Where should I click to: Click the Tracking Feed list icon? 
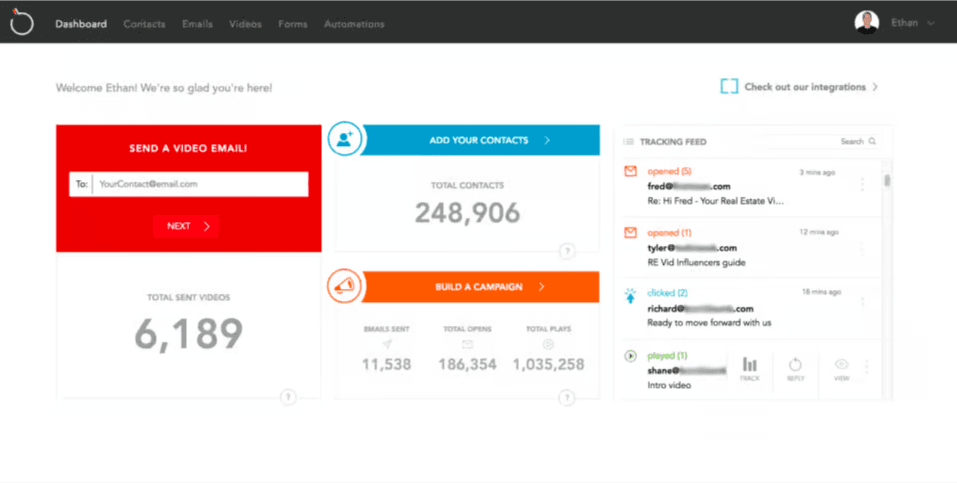pos(629,142)
